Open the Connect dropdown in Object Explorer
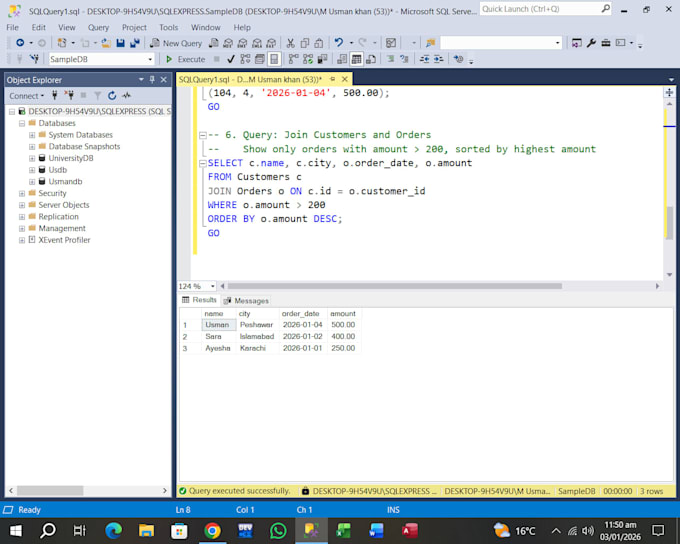Screen dimensions: 680x544 26,96
